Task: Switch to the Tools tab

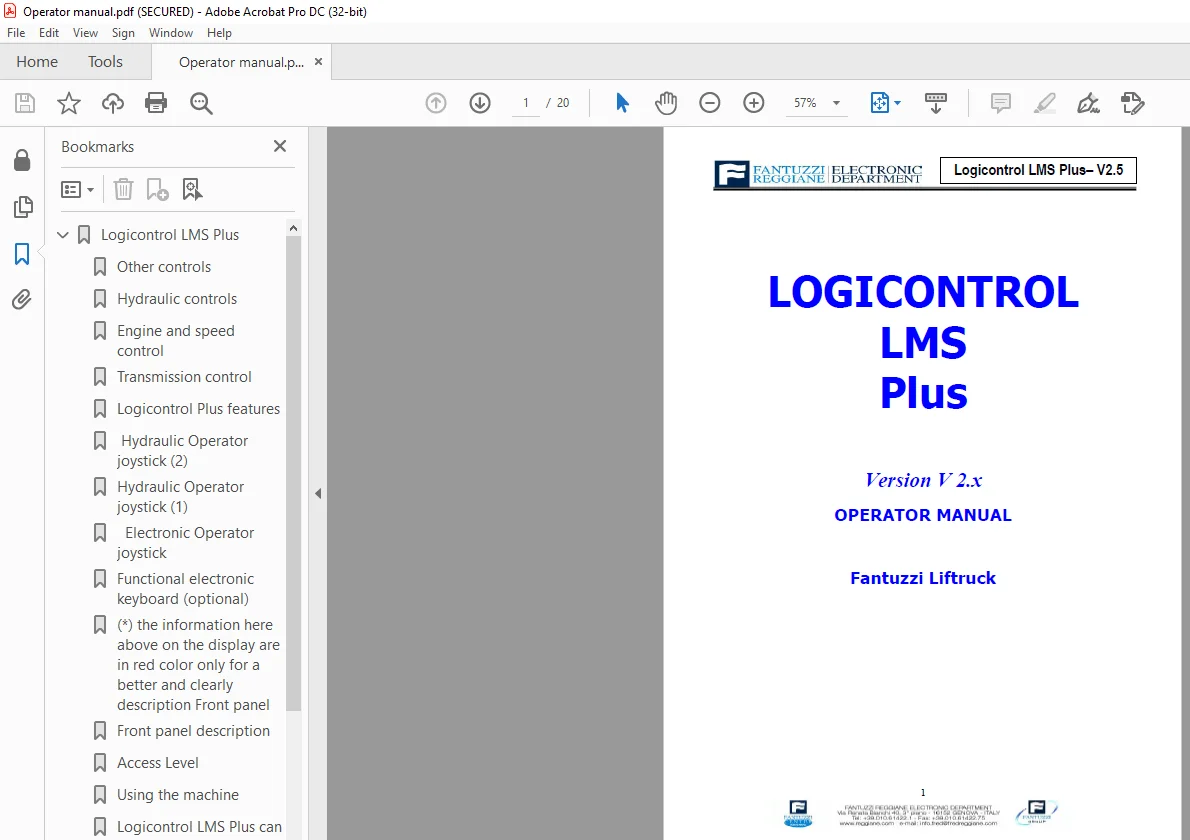Action: [105, 61]
